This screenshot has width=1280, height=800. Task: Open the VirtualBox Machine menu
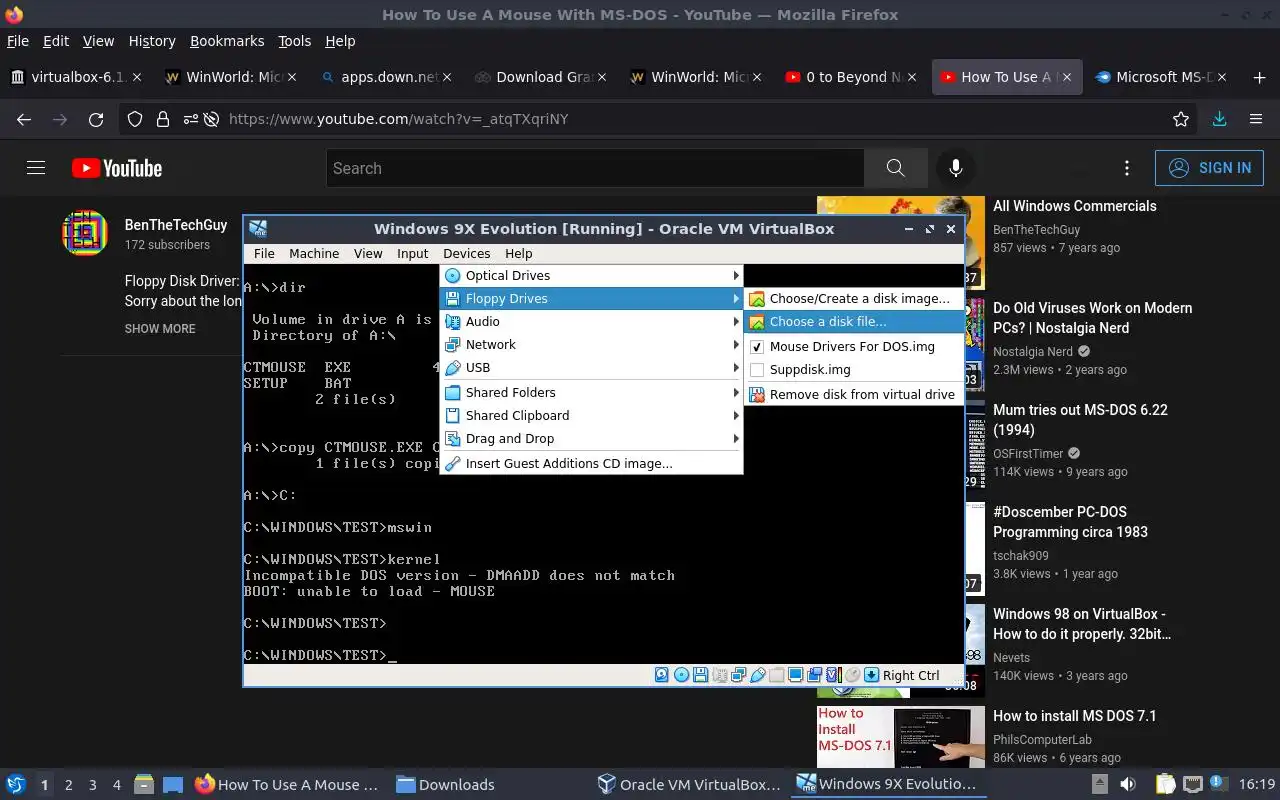click(314, 253)
